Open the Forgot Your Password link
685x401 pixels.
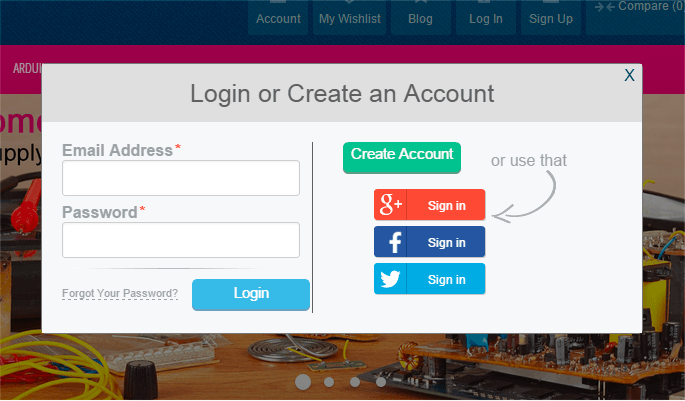tap(120, 293)
